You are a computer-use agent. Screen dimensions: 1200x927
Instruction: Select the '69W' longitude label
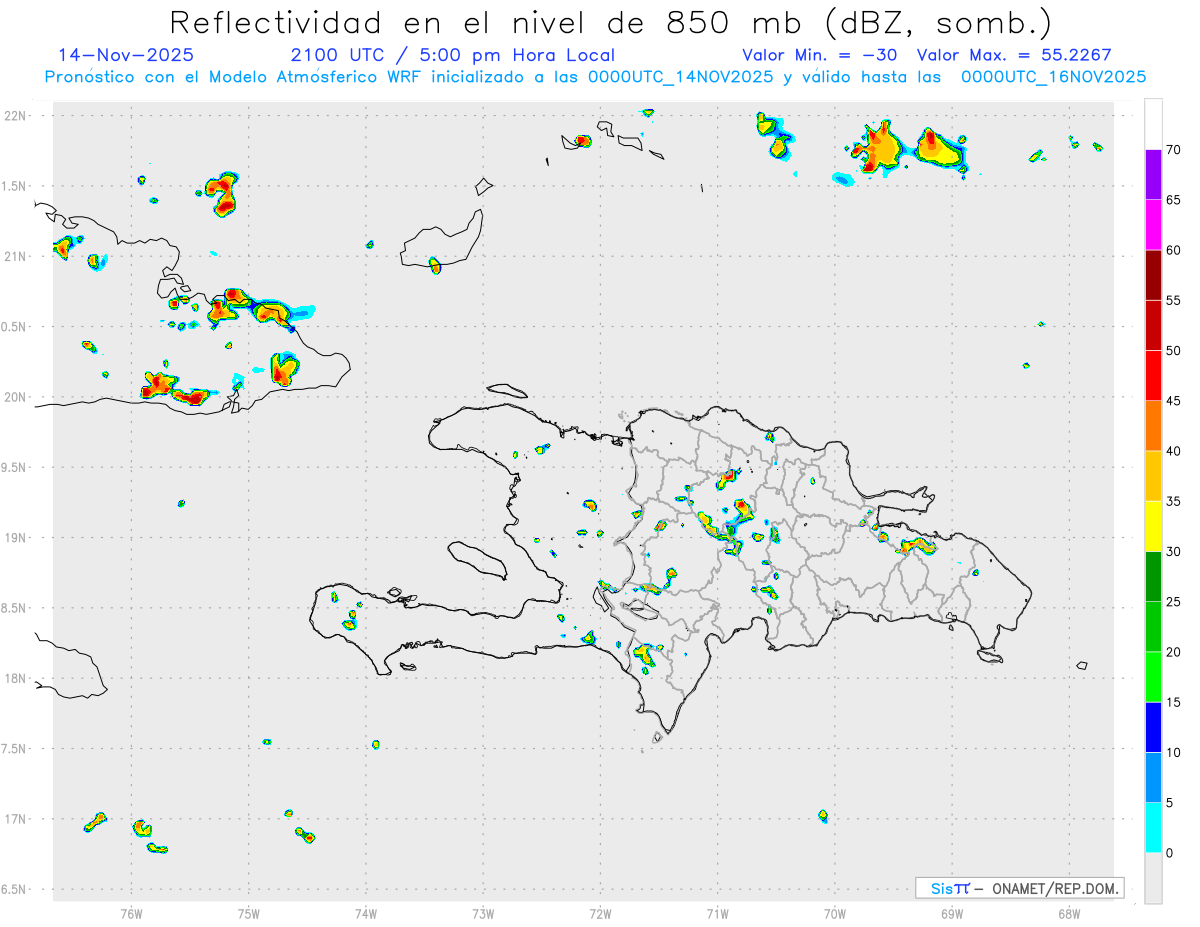pos(952,914)
